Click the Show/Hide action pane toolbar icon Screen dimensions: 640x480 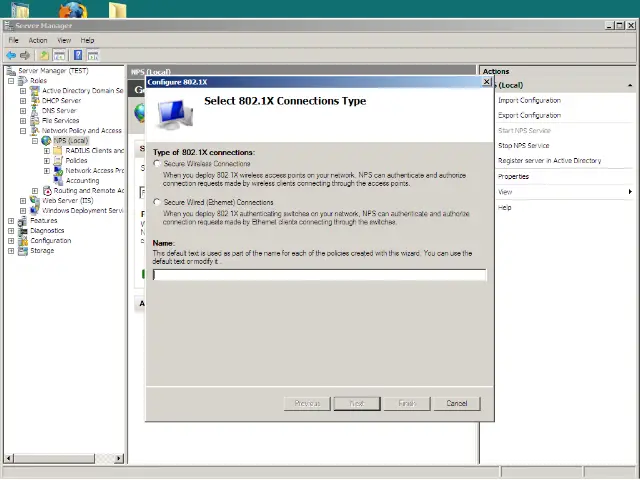pyautogui.click(x=93, y=56)
